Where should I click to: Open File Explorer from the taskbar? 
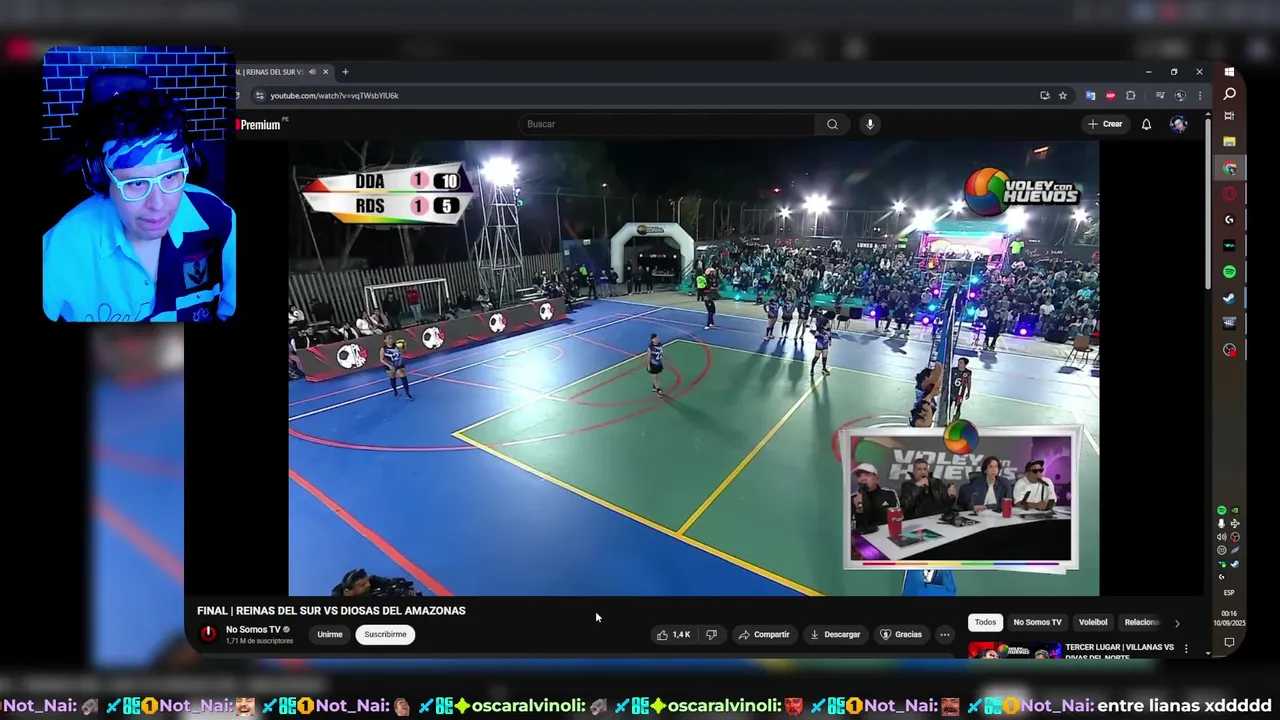point(1229,141)
